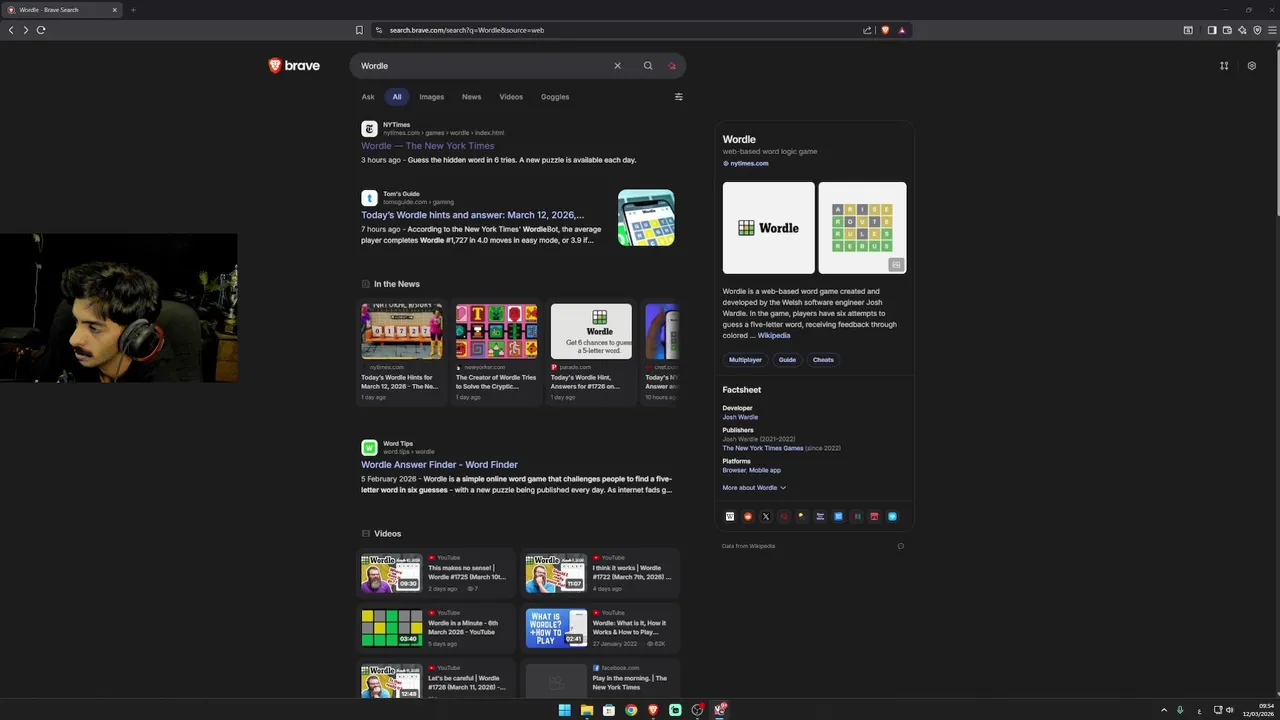The width and height of the screenshot is (1280, 720).
Task: Open The Creator of Wordle Tries news card
Action: point(496,354)
